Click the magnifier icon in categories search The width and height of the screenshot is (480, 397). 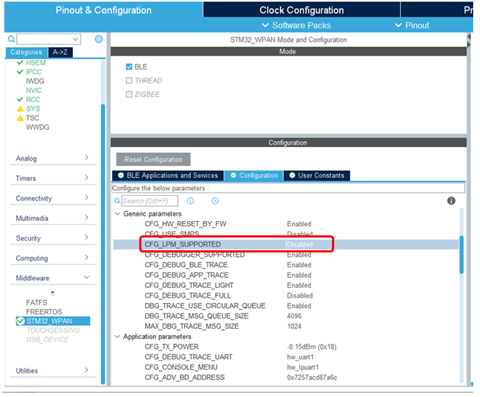(11, 39)
